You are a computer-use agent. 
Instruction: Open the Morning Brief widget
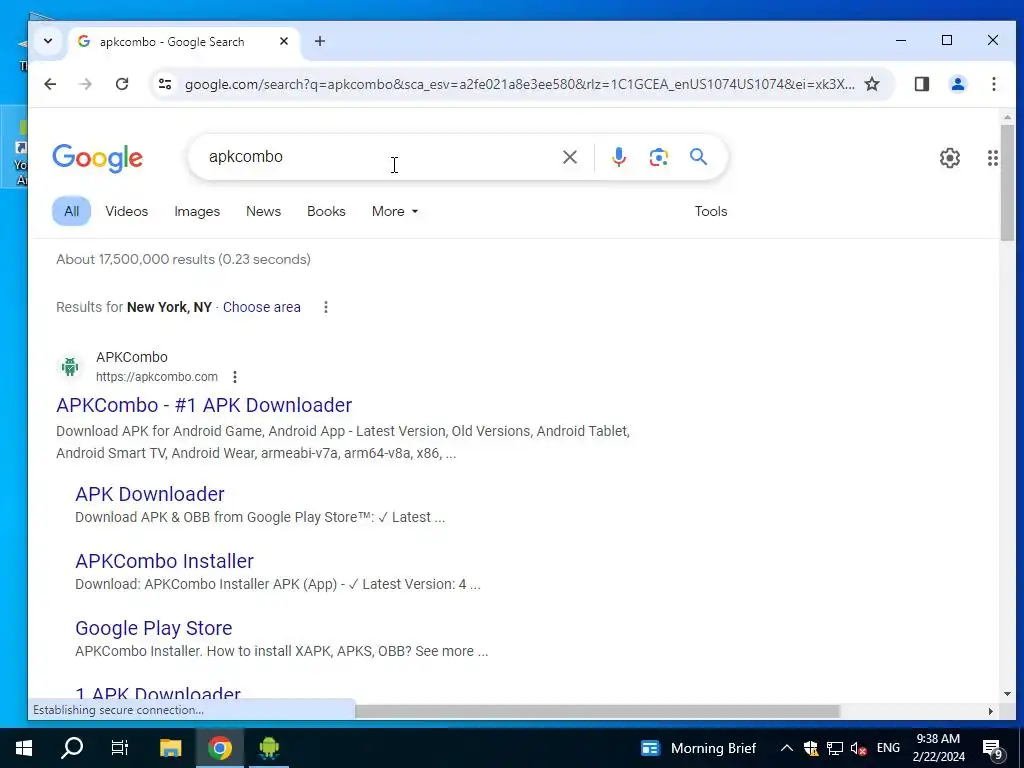pos(699,748)
